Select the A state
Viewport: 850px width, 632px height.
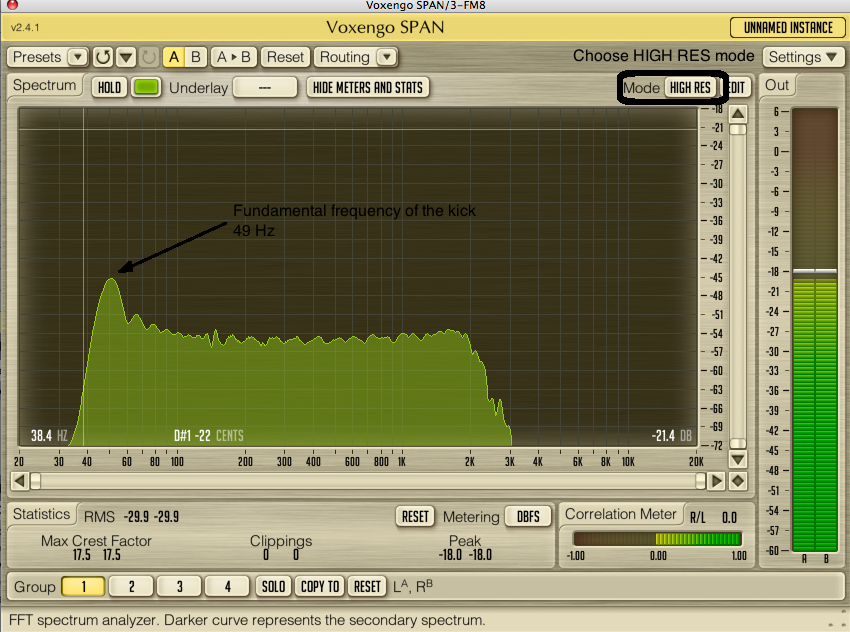[173, 57]
